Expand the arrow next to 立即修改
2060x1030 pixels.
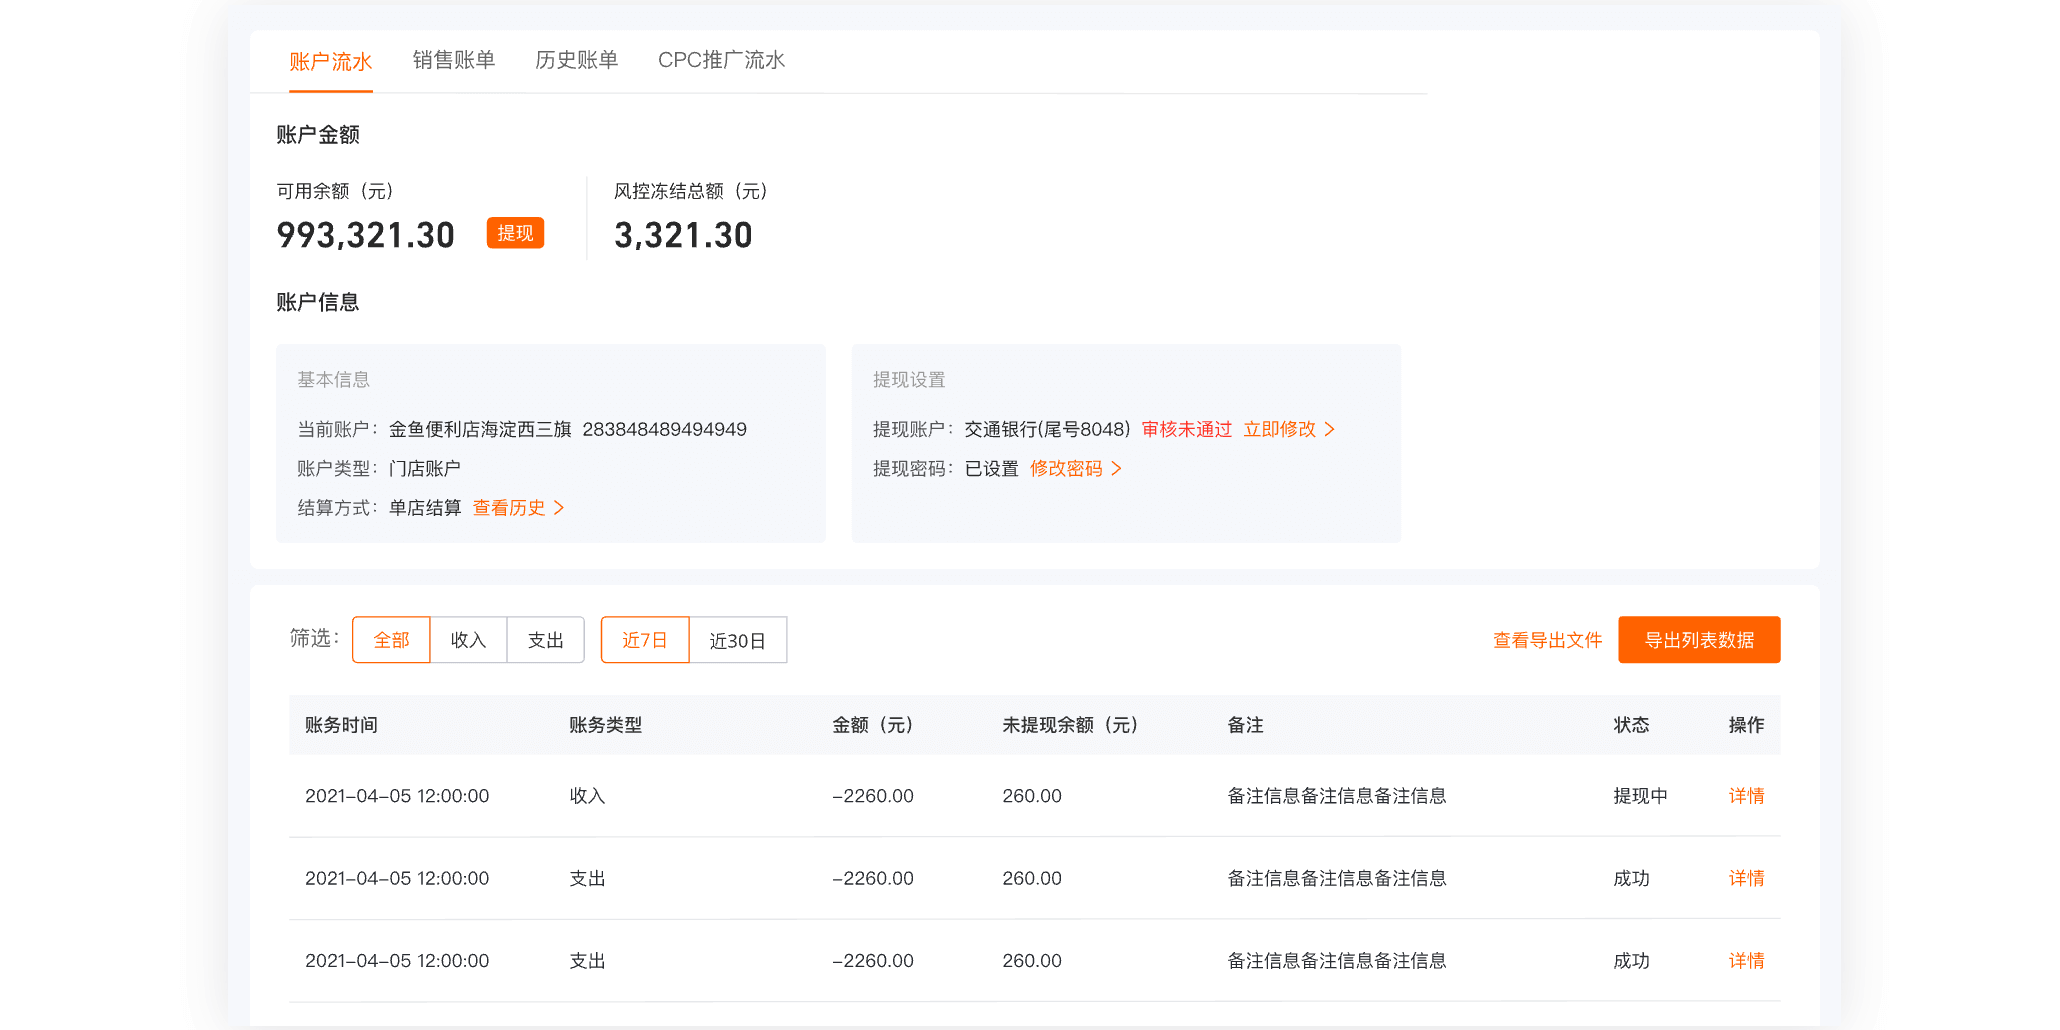click(1331, 429)
